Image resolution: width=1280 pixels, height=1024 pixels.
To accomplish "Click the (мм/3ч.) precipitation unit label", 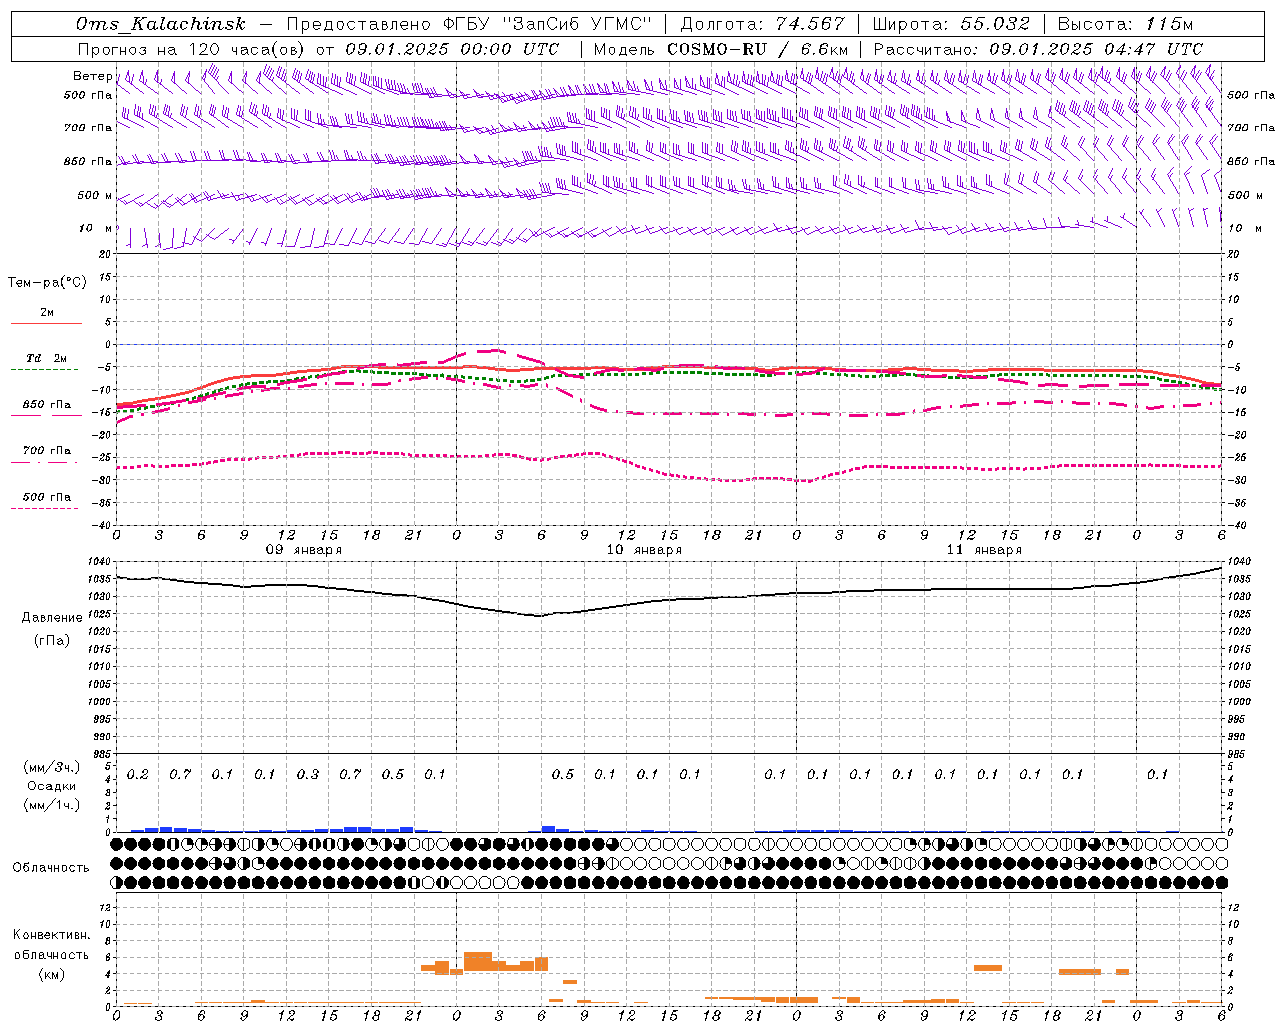I will [52, 767].
